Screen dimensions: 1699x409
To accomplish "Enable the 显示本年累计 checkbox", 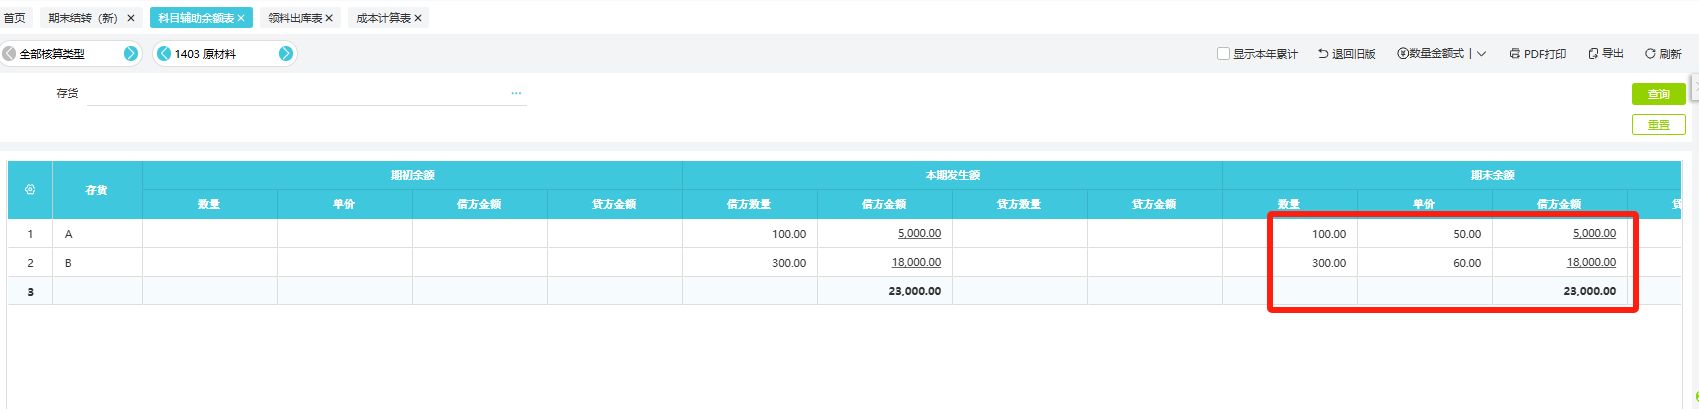I will pos(1223,54).
